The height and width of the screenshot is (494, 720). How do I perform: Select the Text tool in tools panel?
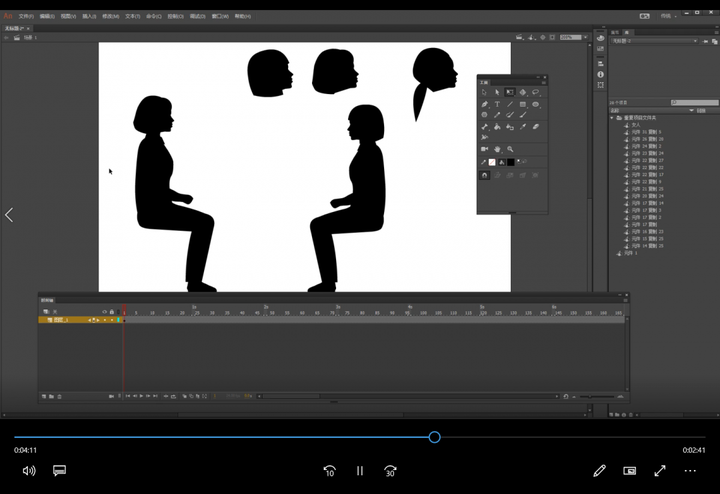[497, 104]
